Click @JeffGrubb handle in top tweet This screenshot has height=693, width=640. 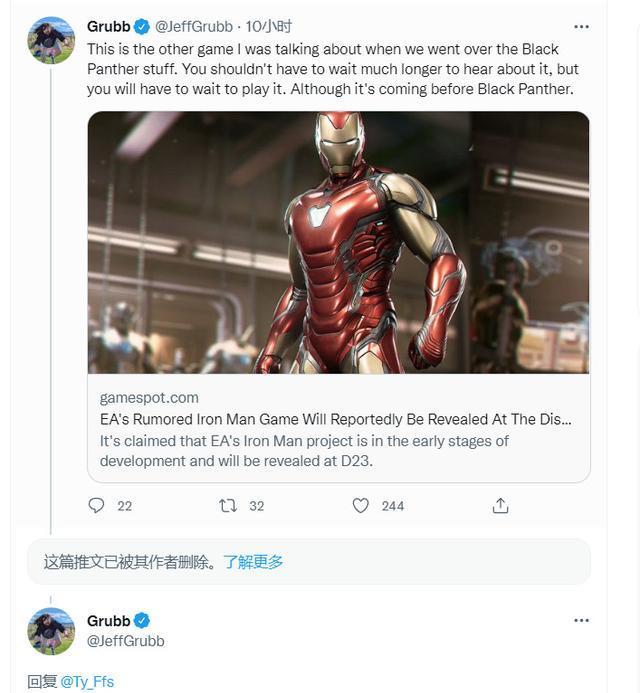tap(194, 27)
